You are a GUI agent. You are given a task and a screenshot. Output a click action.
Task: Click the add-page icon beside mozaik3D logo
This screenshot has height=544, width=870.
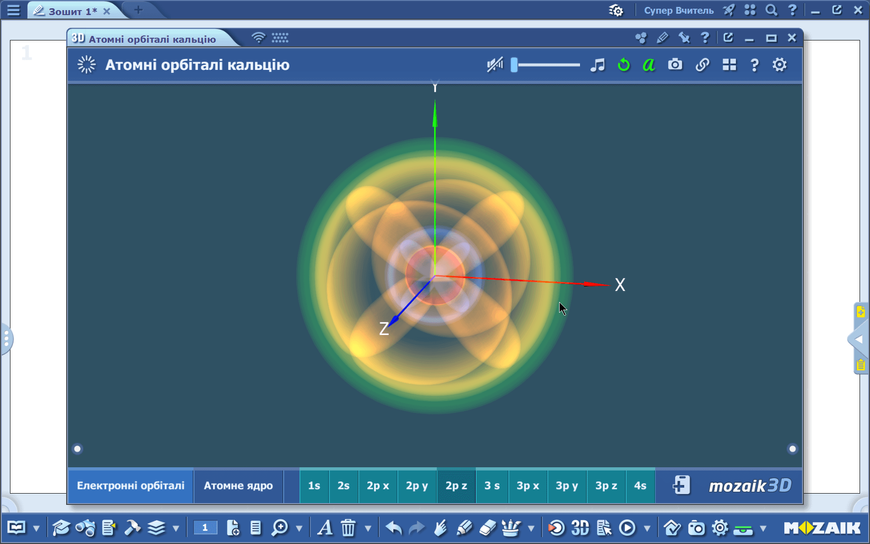681,485
